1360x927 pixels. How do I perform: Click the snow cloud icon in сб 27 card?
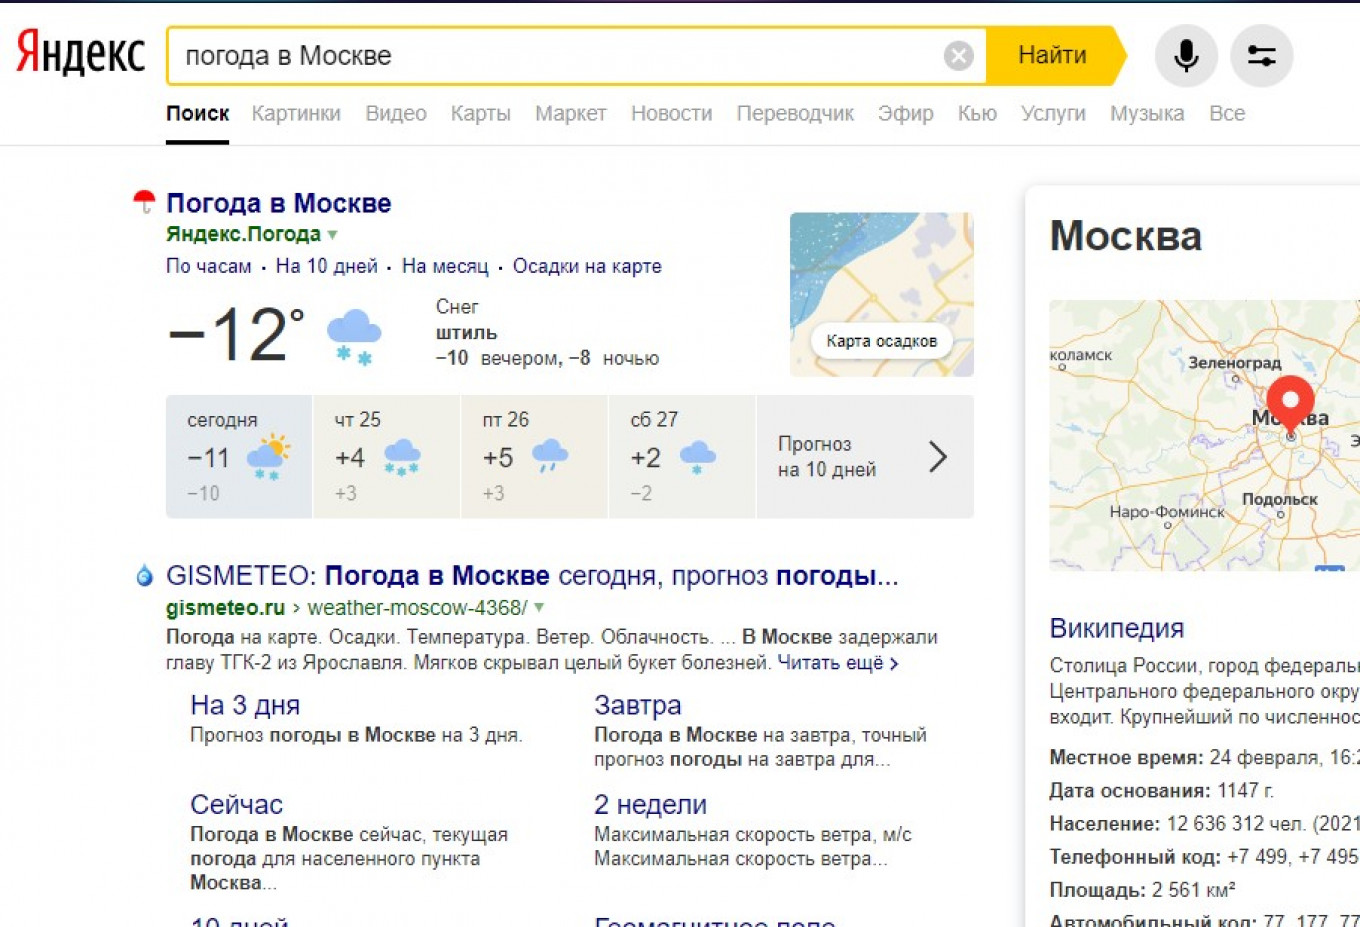click(x=698, y=457)
